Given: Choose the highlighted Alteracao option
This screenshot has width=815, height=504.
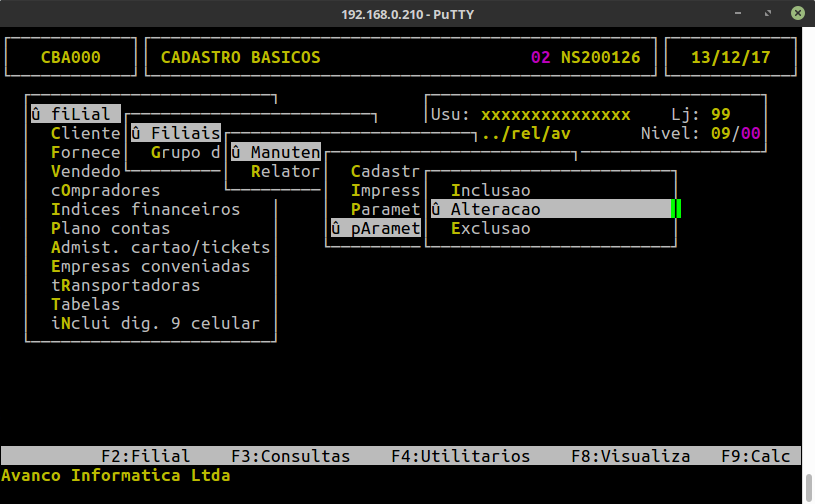Looking at the screenshot, I should coord(495,209).
